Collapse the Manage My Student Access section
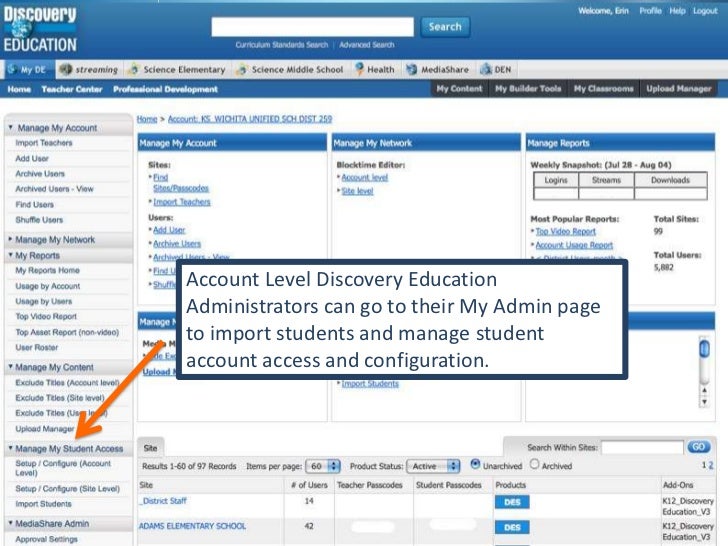 point(10,448)
